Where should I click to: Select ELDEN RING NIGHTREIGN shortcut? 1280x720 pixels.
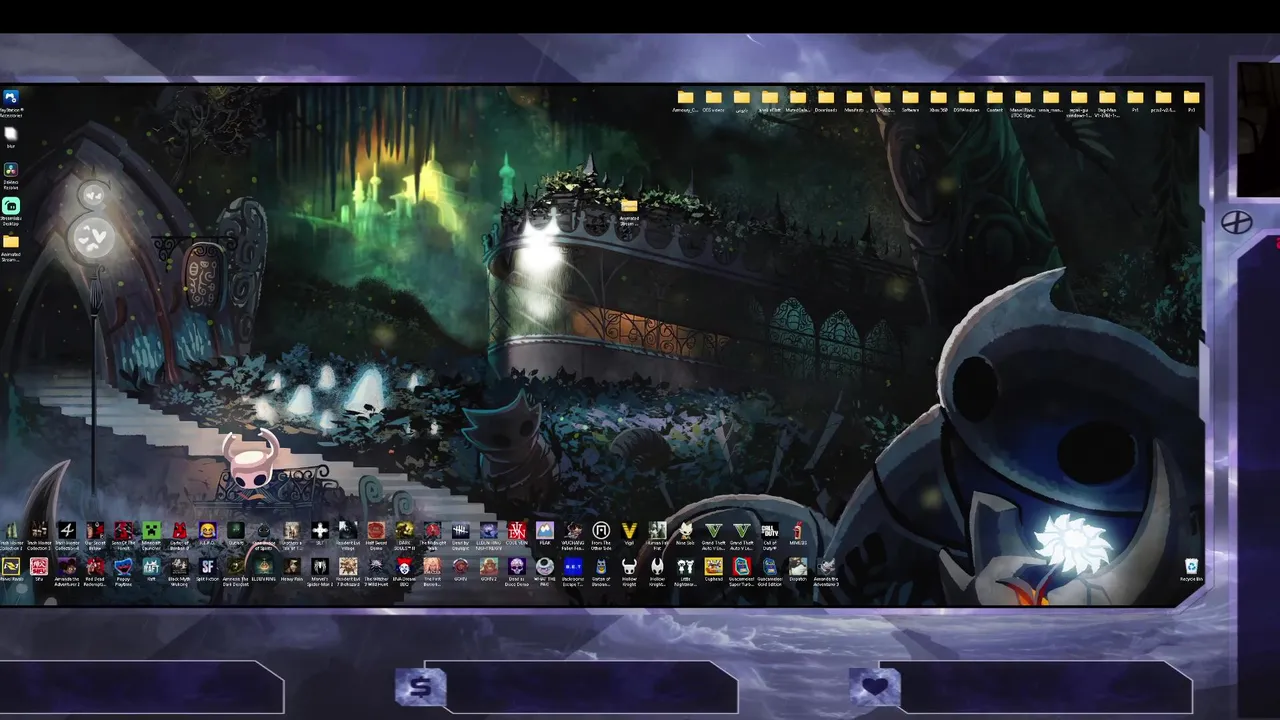[489, 535]
